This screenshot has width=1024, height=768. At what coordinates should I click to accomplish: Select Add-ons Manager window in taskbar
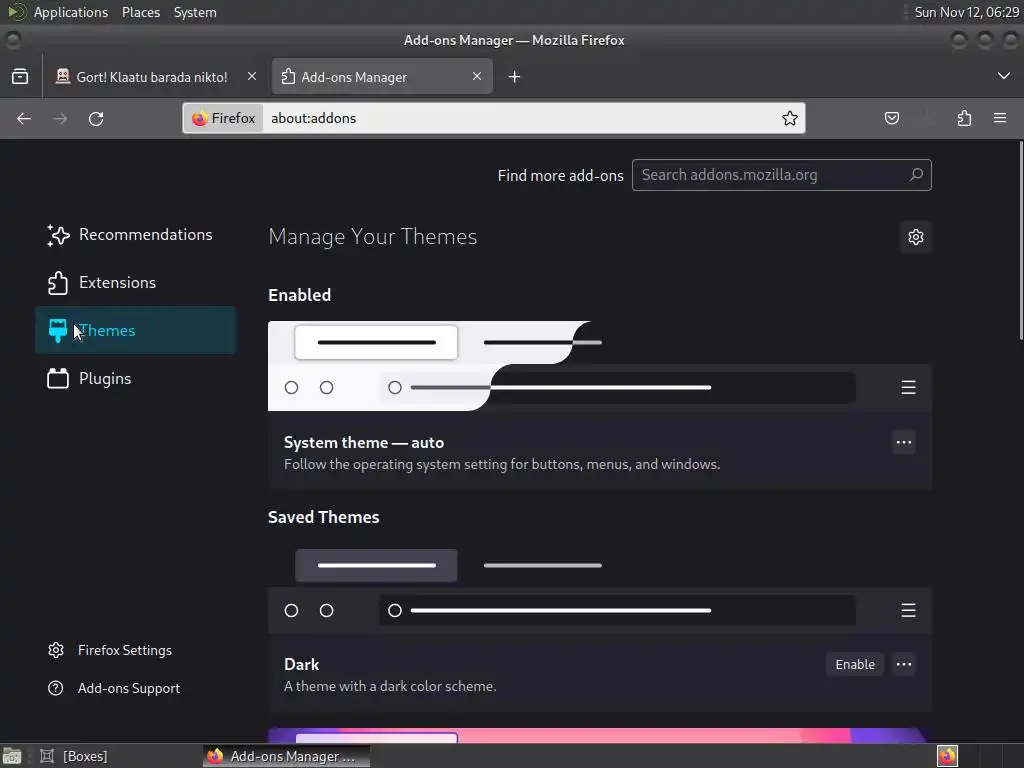coord(286,756)
